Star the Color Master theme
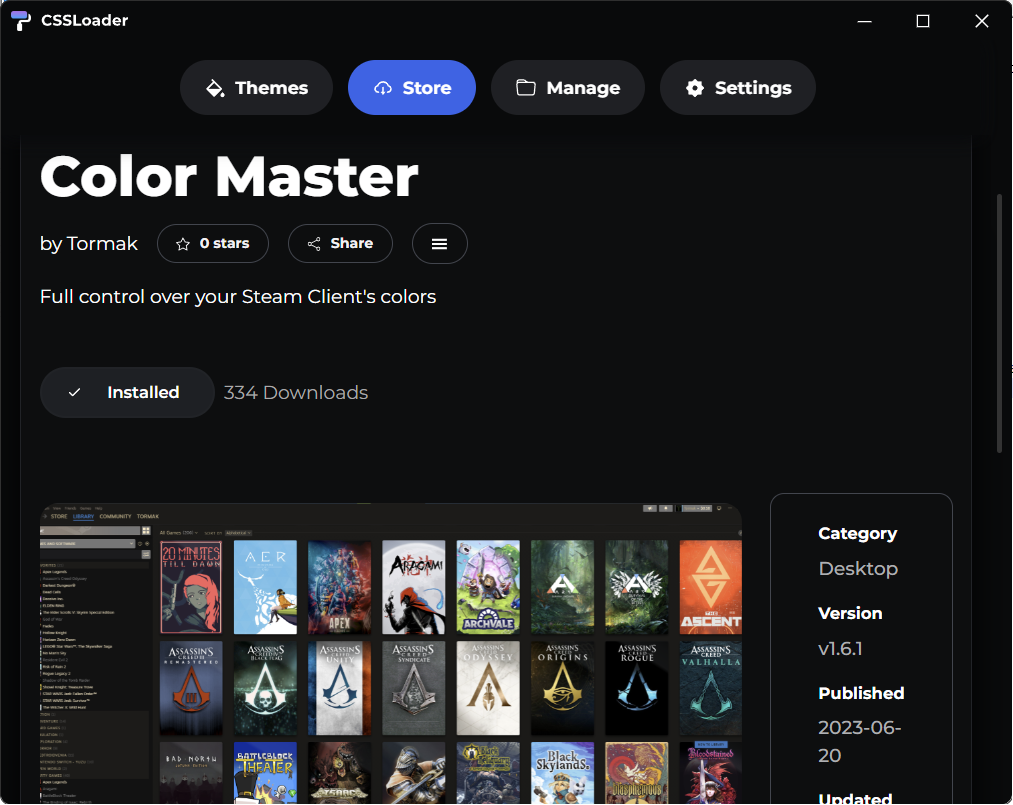1013x805 pixels. click(x=213, y=244)
